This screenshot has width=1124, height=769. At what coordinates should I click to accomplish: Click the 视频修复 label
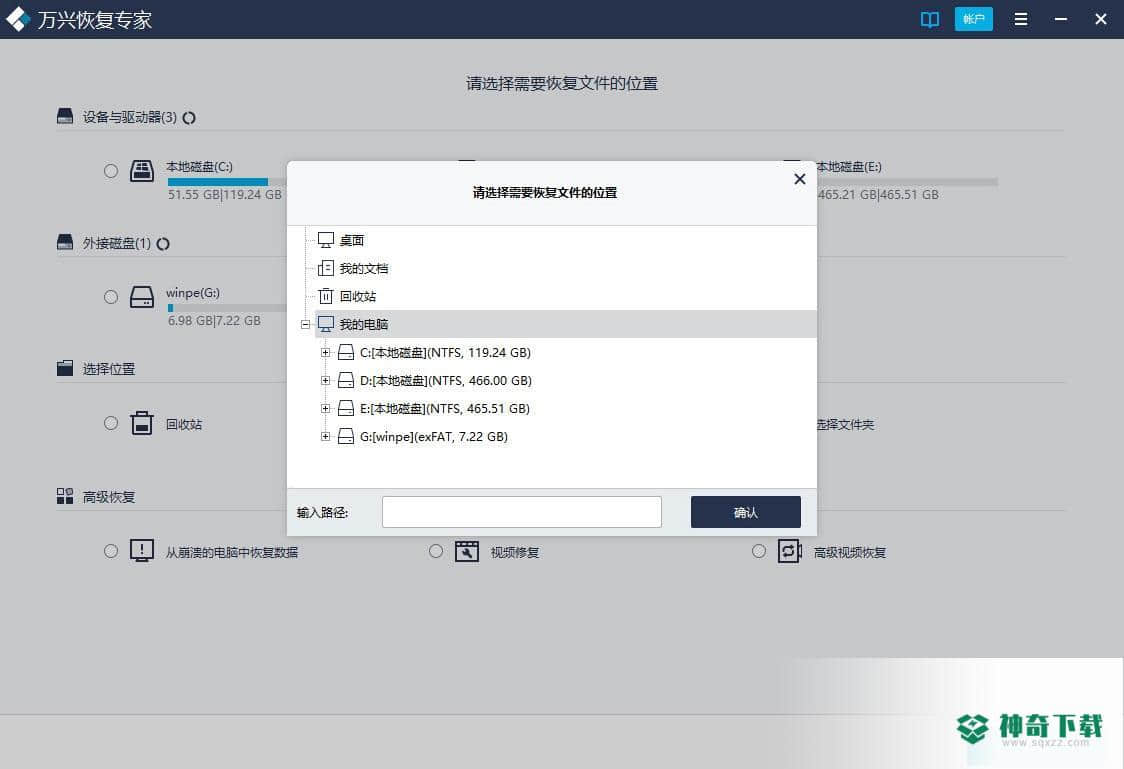point(515,553)
